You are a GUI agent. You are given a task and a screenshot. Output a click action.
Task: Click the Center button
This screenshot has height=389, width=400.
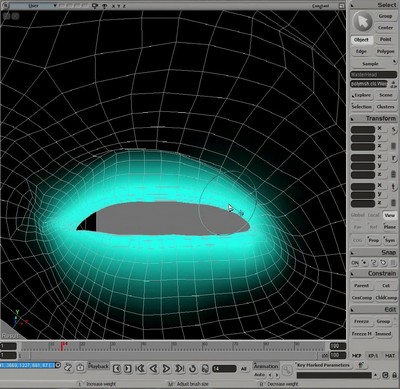tap(385, 28)
